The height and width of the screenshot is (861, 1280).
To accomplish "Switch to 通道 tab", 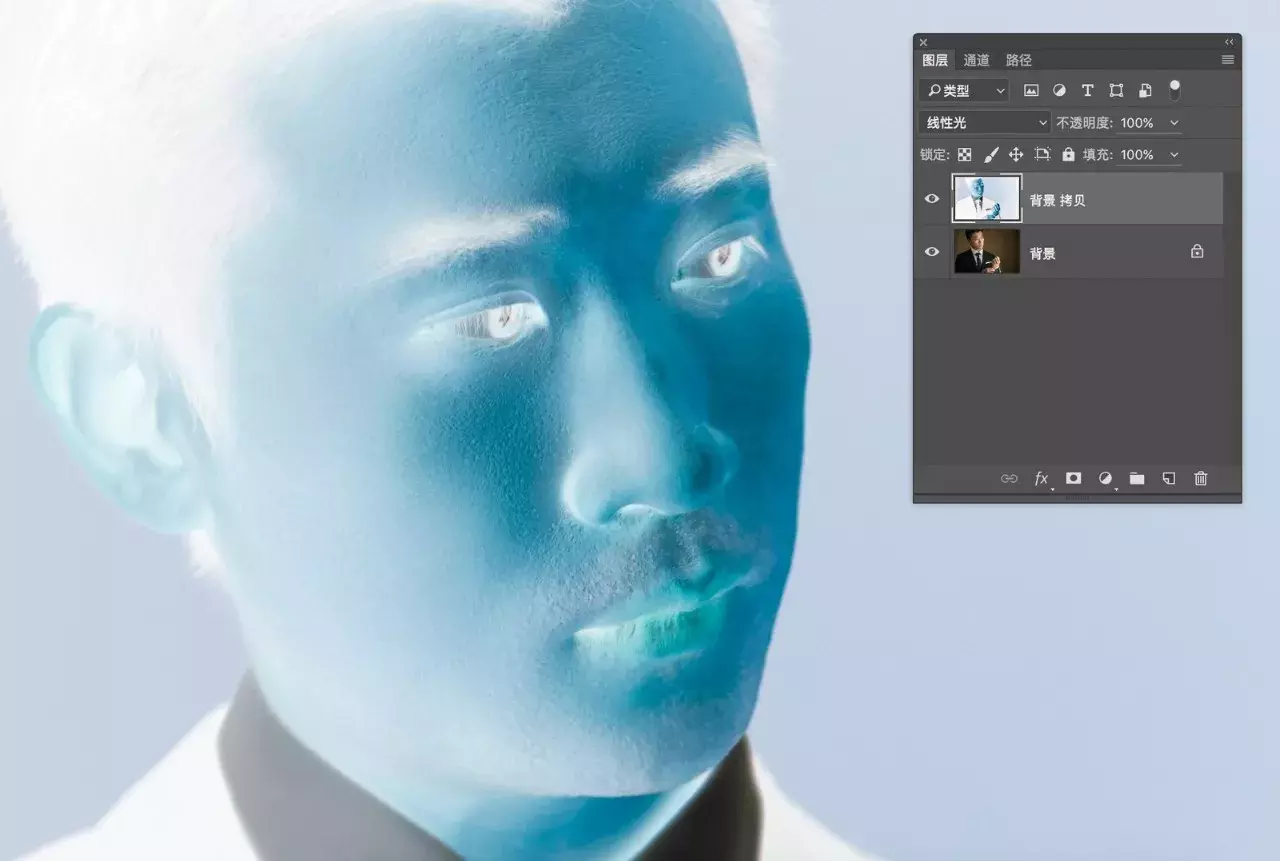I will 977,61.
